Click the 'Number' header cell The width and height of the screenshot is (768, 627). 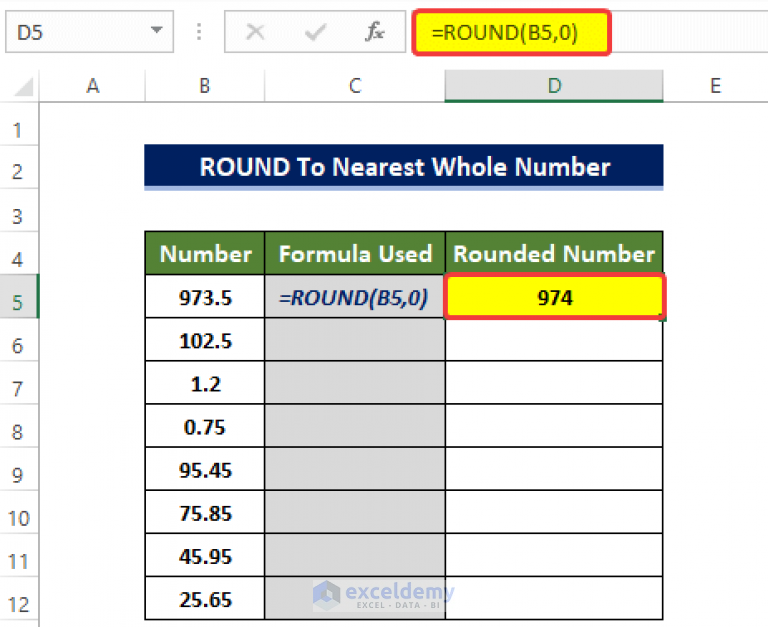[205, 254]
